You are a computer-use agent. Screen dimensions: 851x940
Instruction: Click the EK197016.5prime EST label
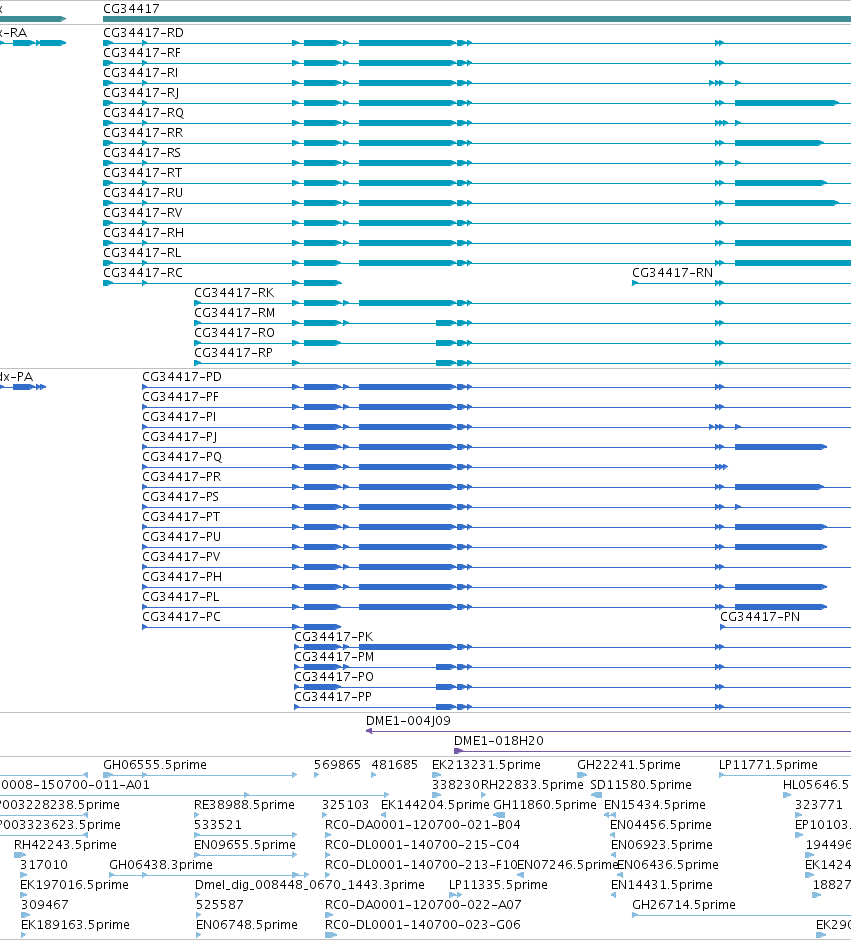[x=74, y=885]
